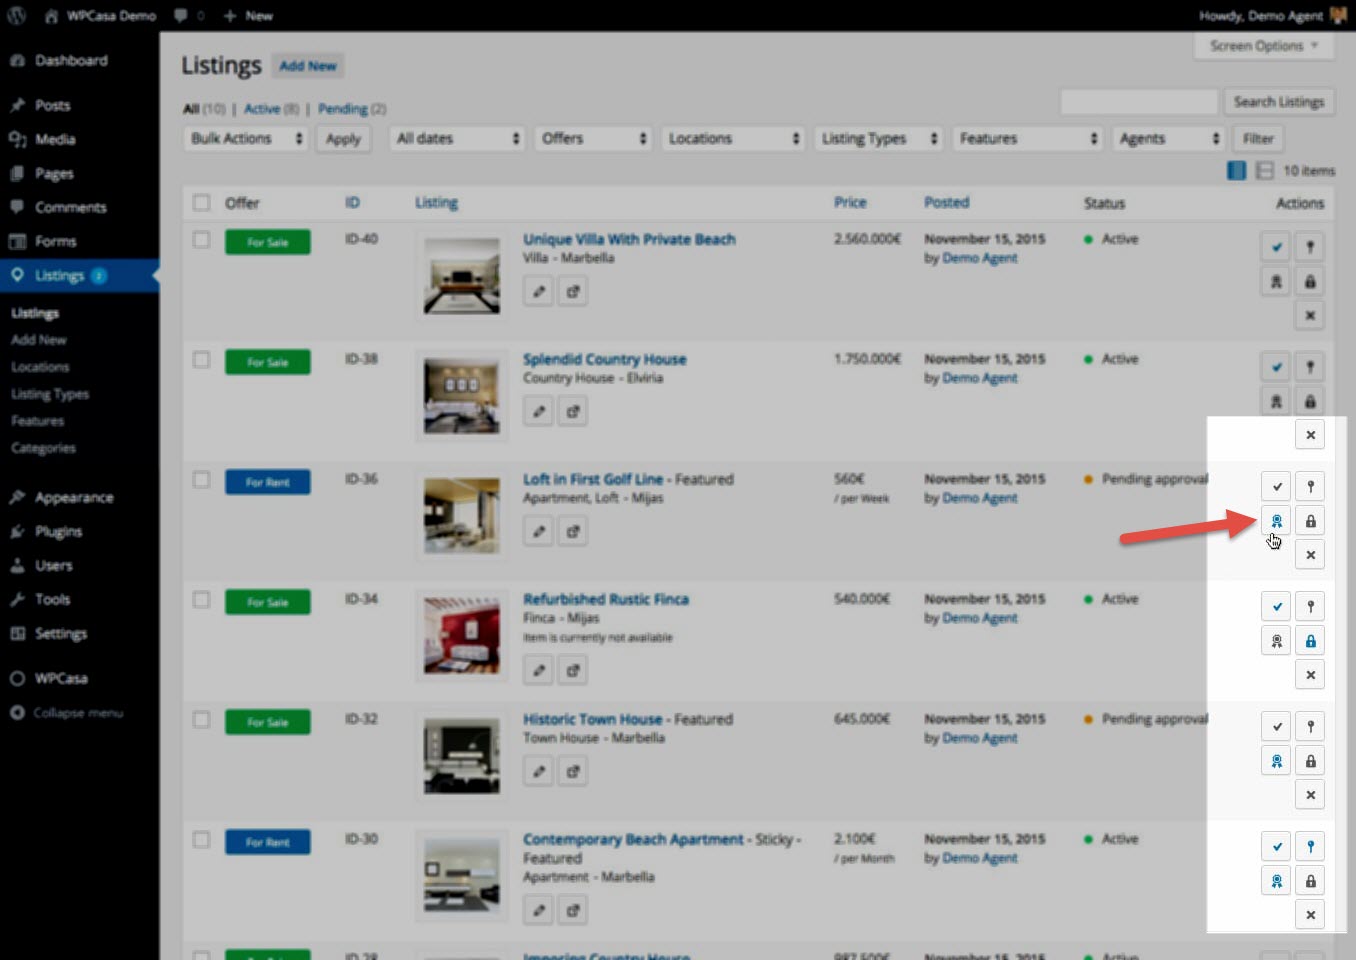Approve the Loft in First Golf Line listing with its checkmark
Viewport: 1356px width, 960px height.
[x=1276, y=486]
